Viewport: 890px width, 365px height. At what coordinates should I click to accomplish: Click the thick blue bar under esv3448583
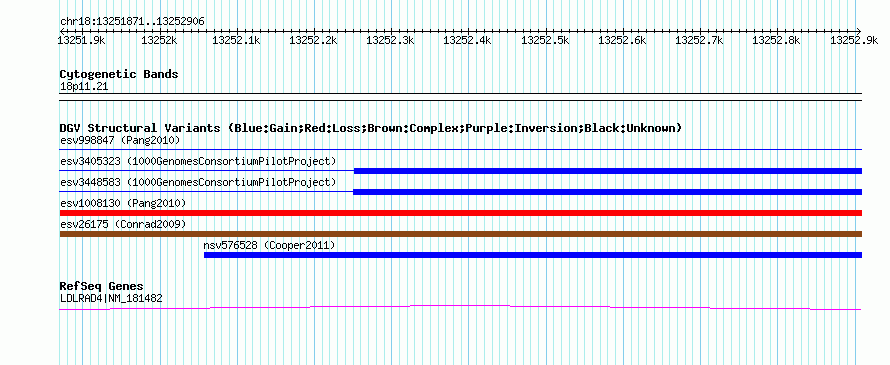607,192
